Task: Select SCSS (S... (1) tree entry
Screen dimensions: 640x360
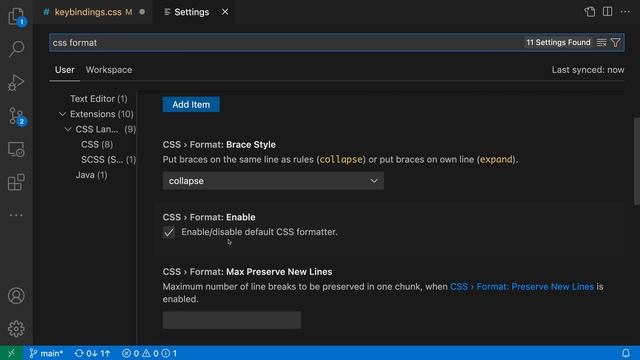Action: pyautogui.click(x=109, y=160)
